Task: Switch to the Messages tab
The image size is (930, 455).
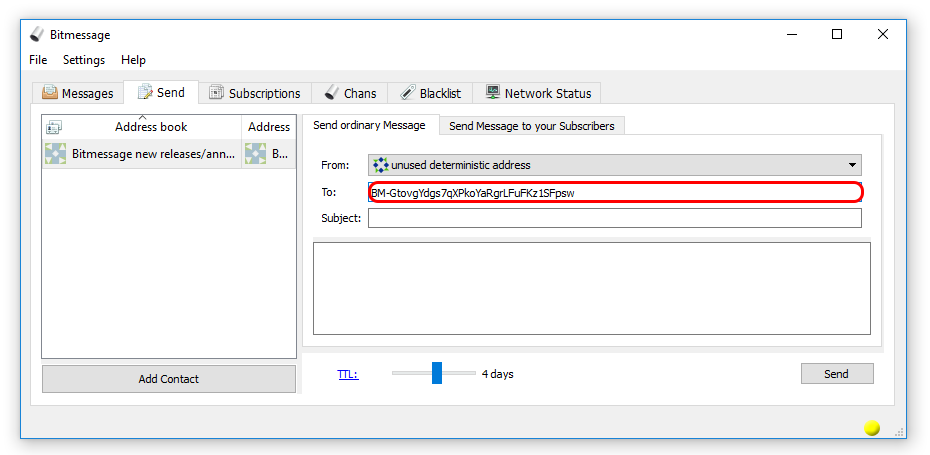Action: [x=77, y=93]
